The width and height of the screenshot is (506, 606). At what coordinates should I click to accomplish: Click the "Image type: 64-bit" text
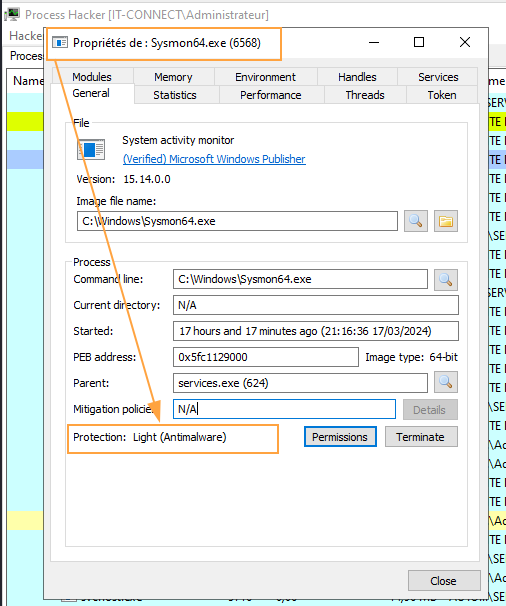click(x=411, y=357)
